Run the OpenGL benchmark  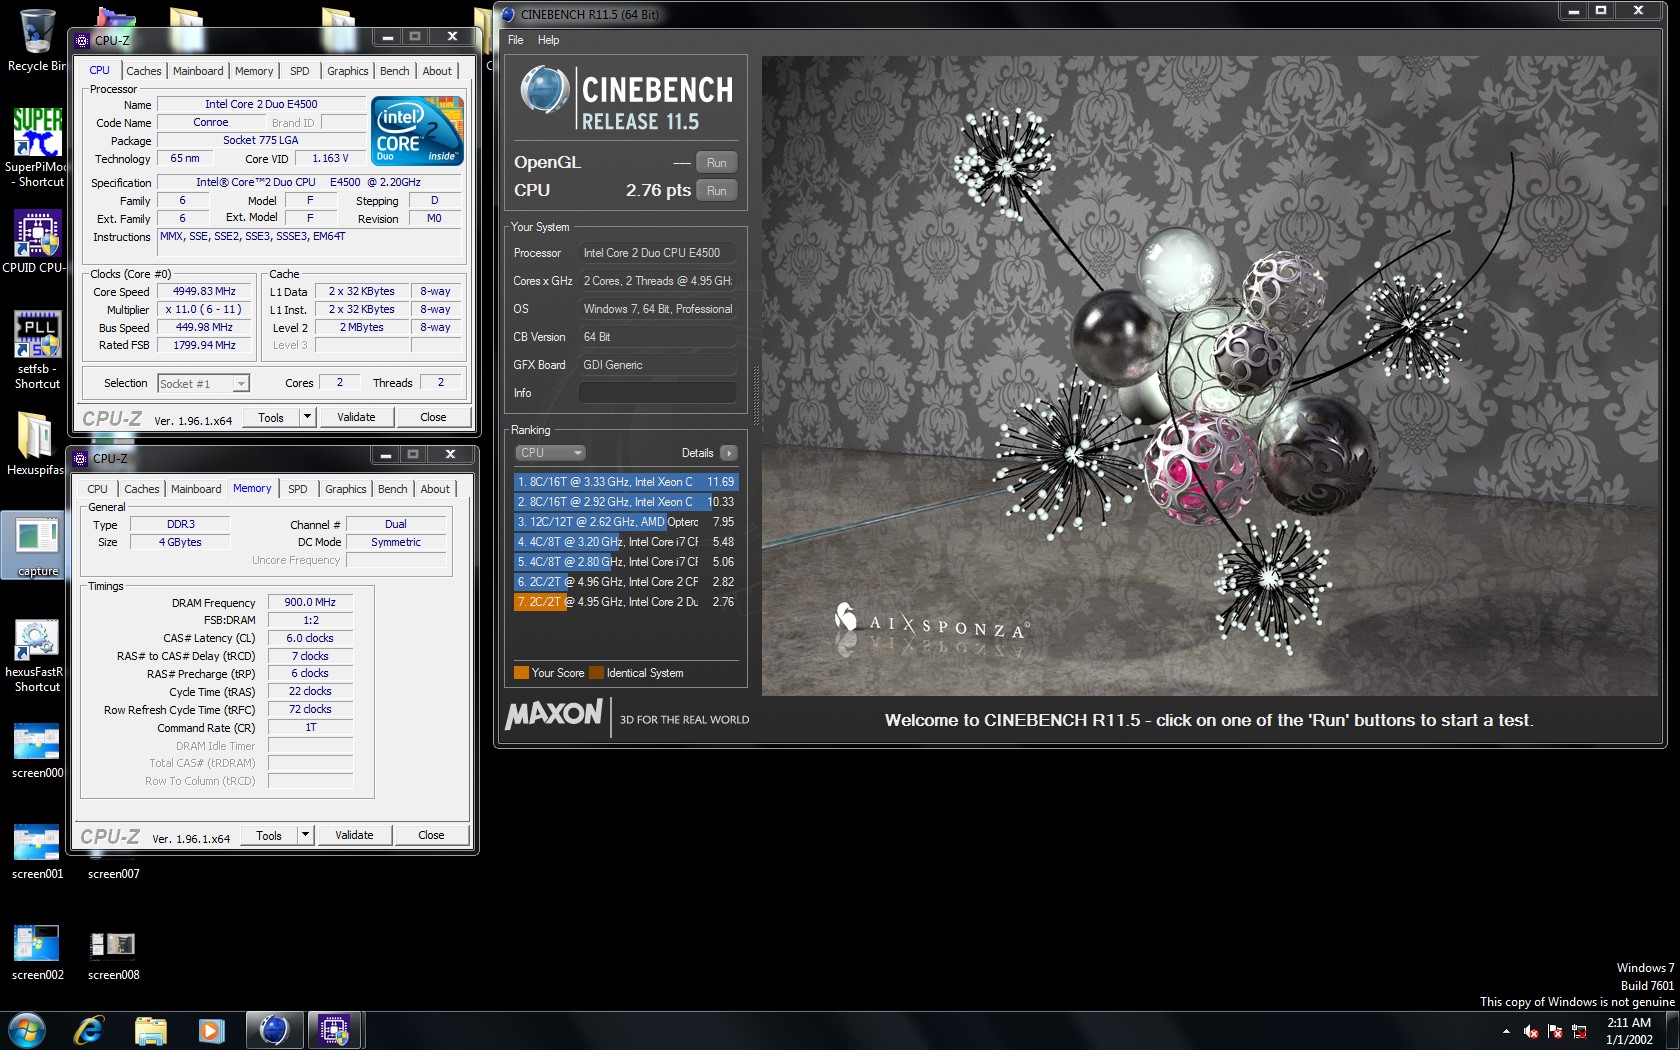[x=717, y=163]
